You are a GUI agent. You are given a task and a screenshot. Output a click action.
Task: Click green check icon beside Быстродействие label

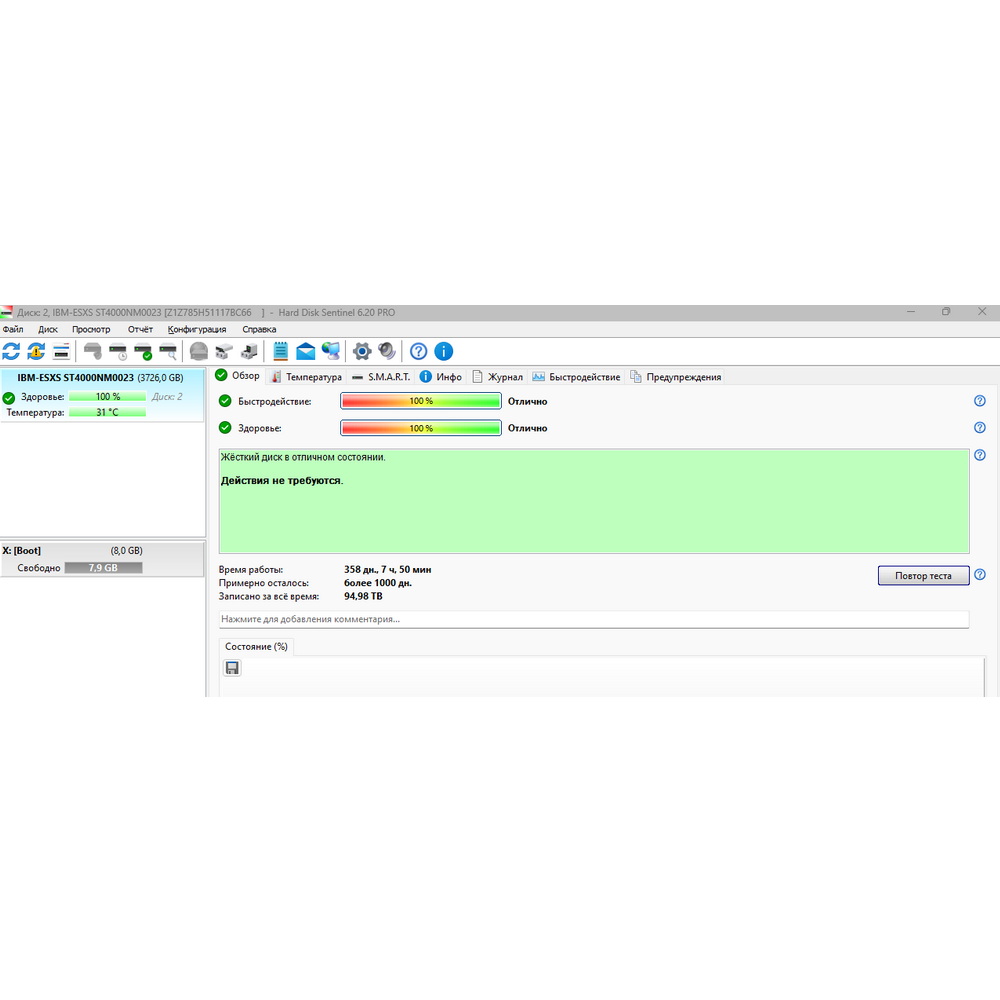[x=225, y=401]
